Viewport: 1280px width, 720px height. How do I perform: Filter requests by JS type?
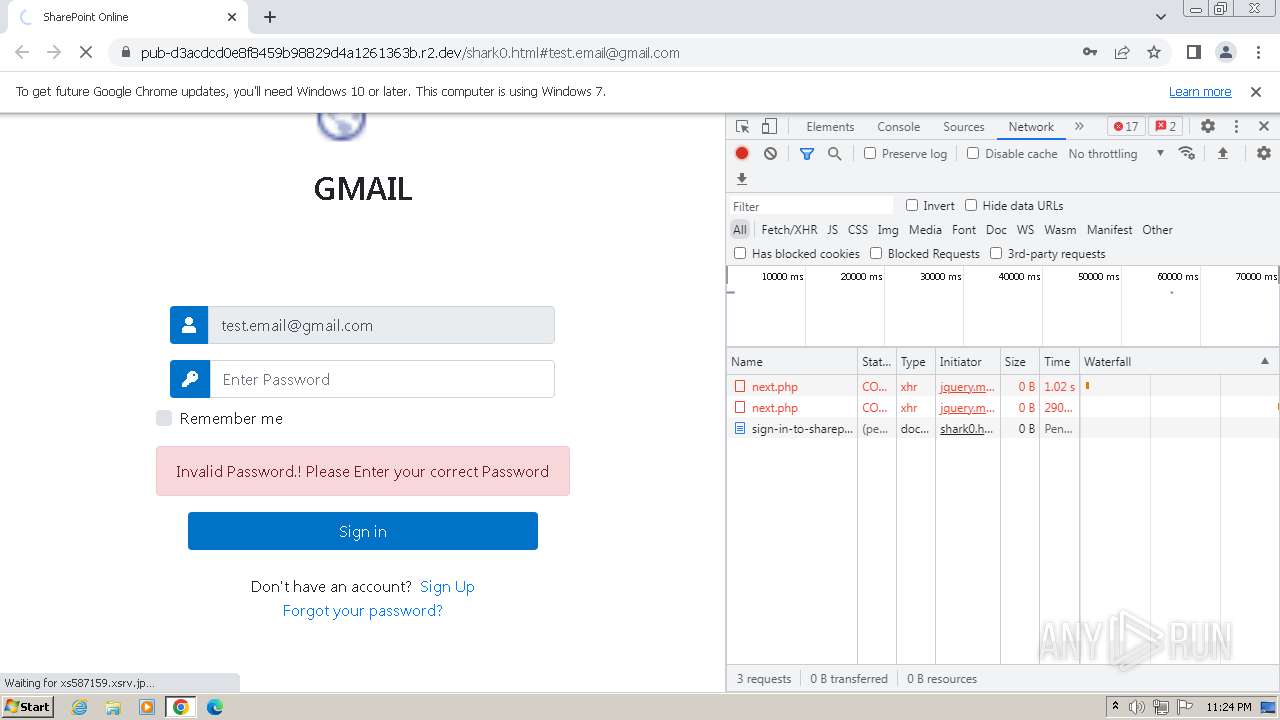click(832, 230)
